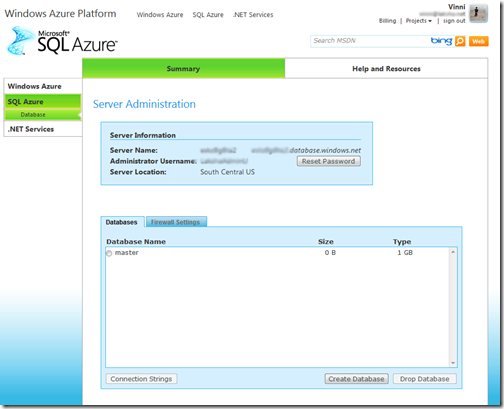Click the Type column header
Image resolution: width=504 pixels, height=409 pixels.
402,242
